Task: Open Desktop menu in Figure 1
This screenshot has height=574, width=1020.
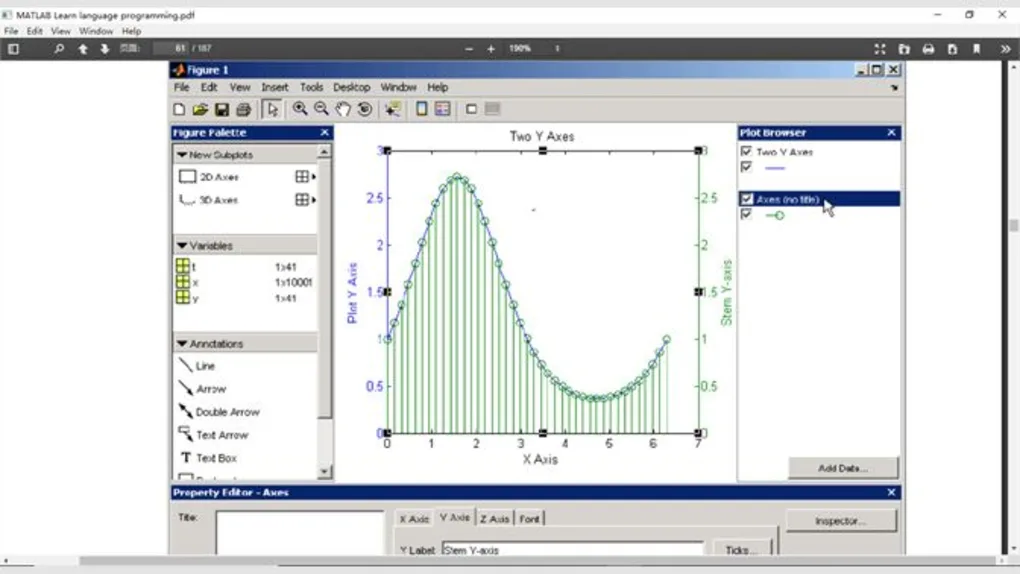Action: pos(352,87)
